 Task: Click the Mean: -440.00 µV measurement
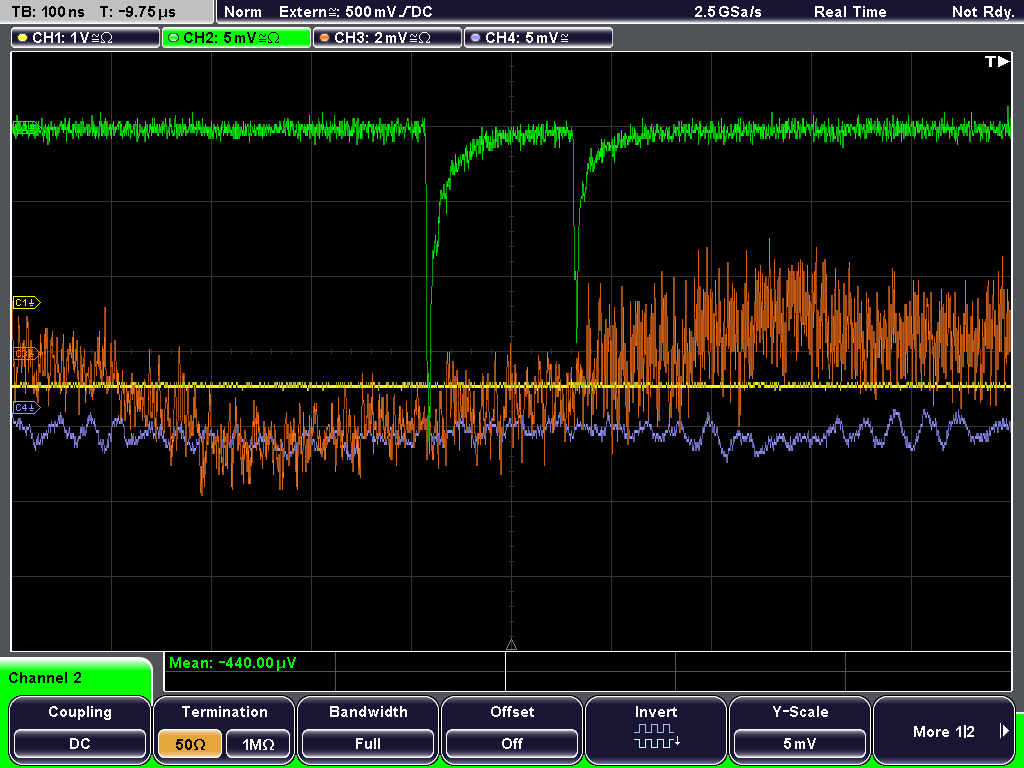point(232,663)
